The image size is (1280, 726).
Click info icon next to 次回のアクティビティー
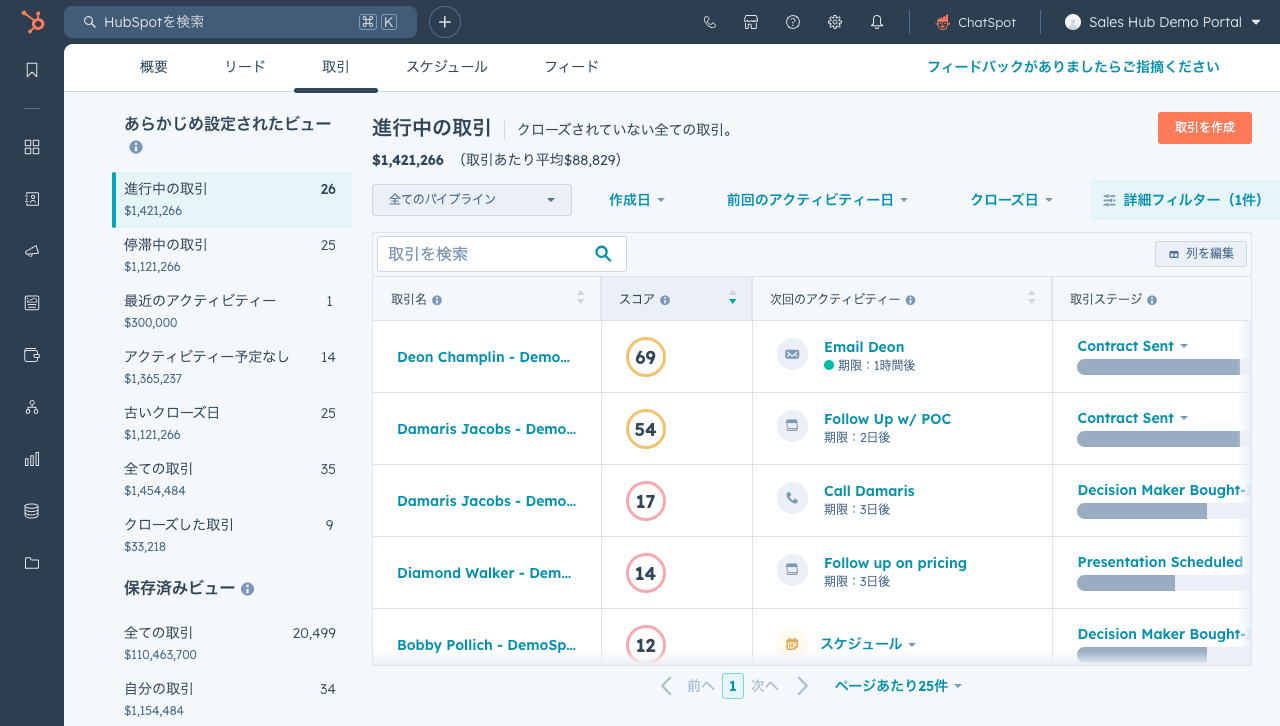pos(910,300)
